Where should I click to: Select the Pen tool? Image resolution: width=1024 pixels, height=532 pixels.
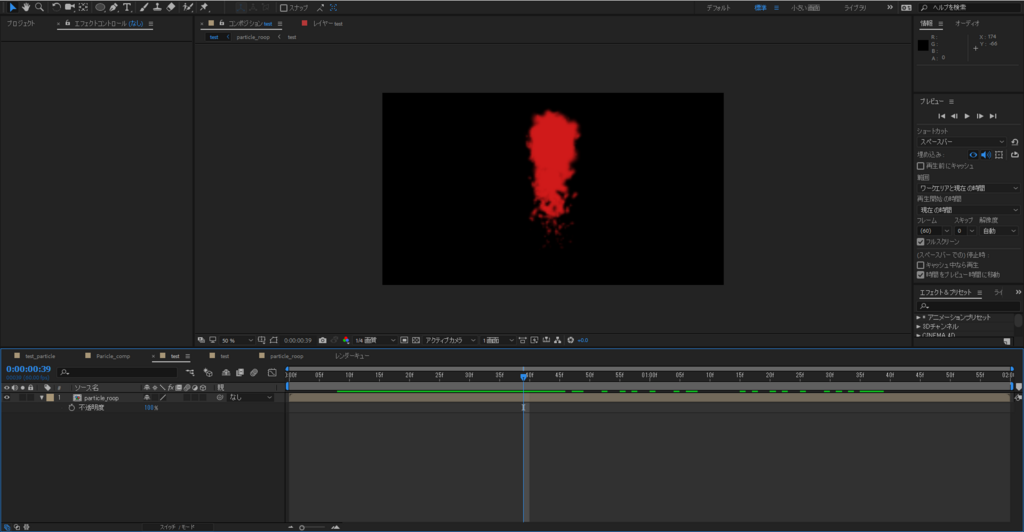pyautogui.click(x=114, y=7)
